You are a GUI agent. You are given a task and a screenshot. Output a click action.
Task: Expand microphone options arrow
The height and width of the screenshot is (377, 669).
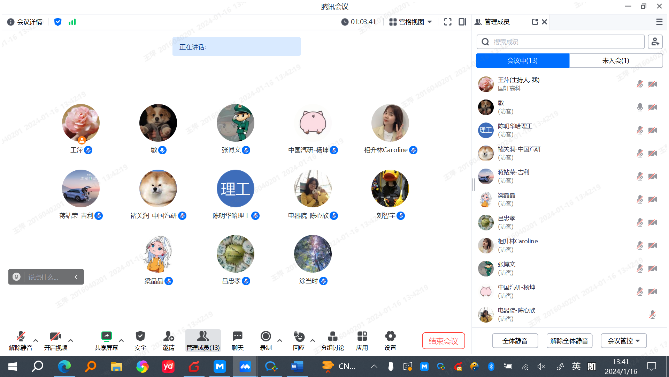tap(35, 340)
